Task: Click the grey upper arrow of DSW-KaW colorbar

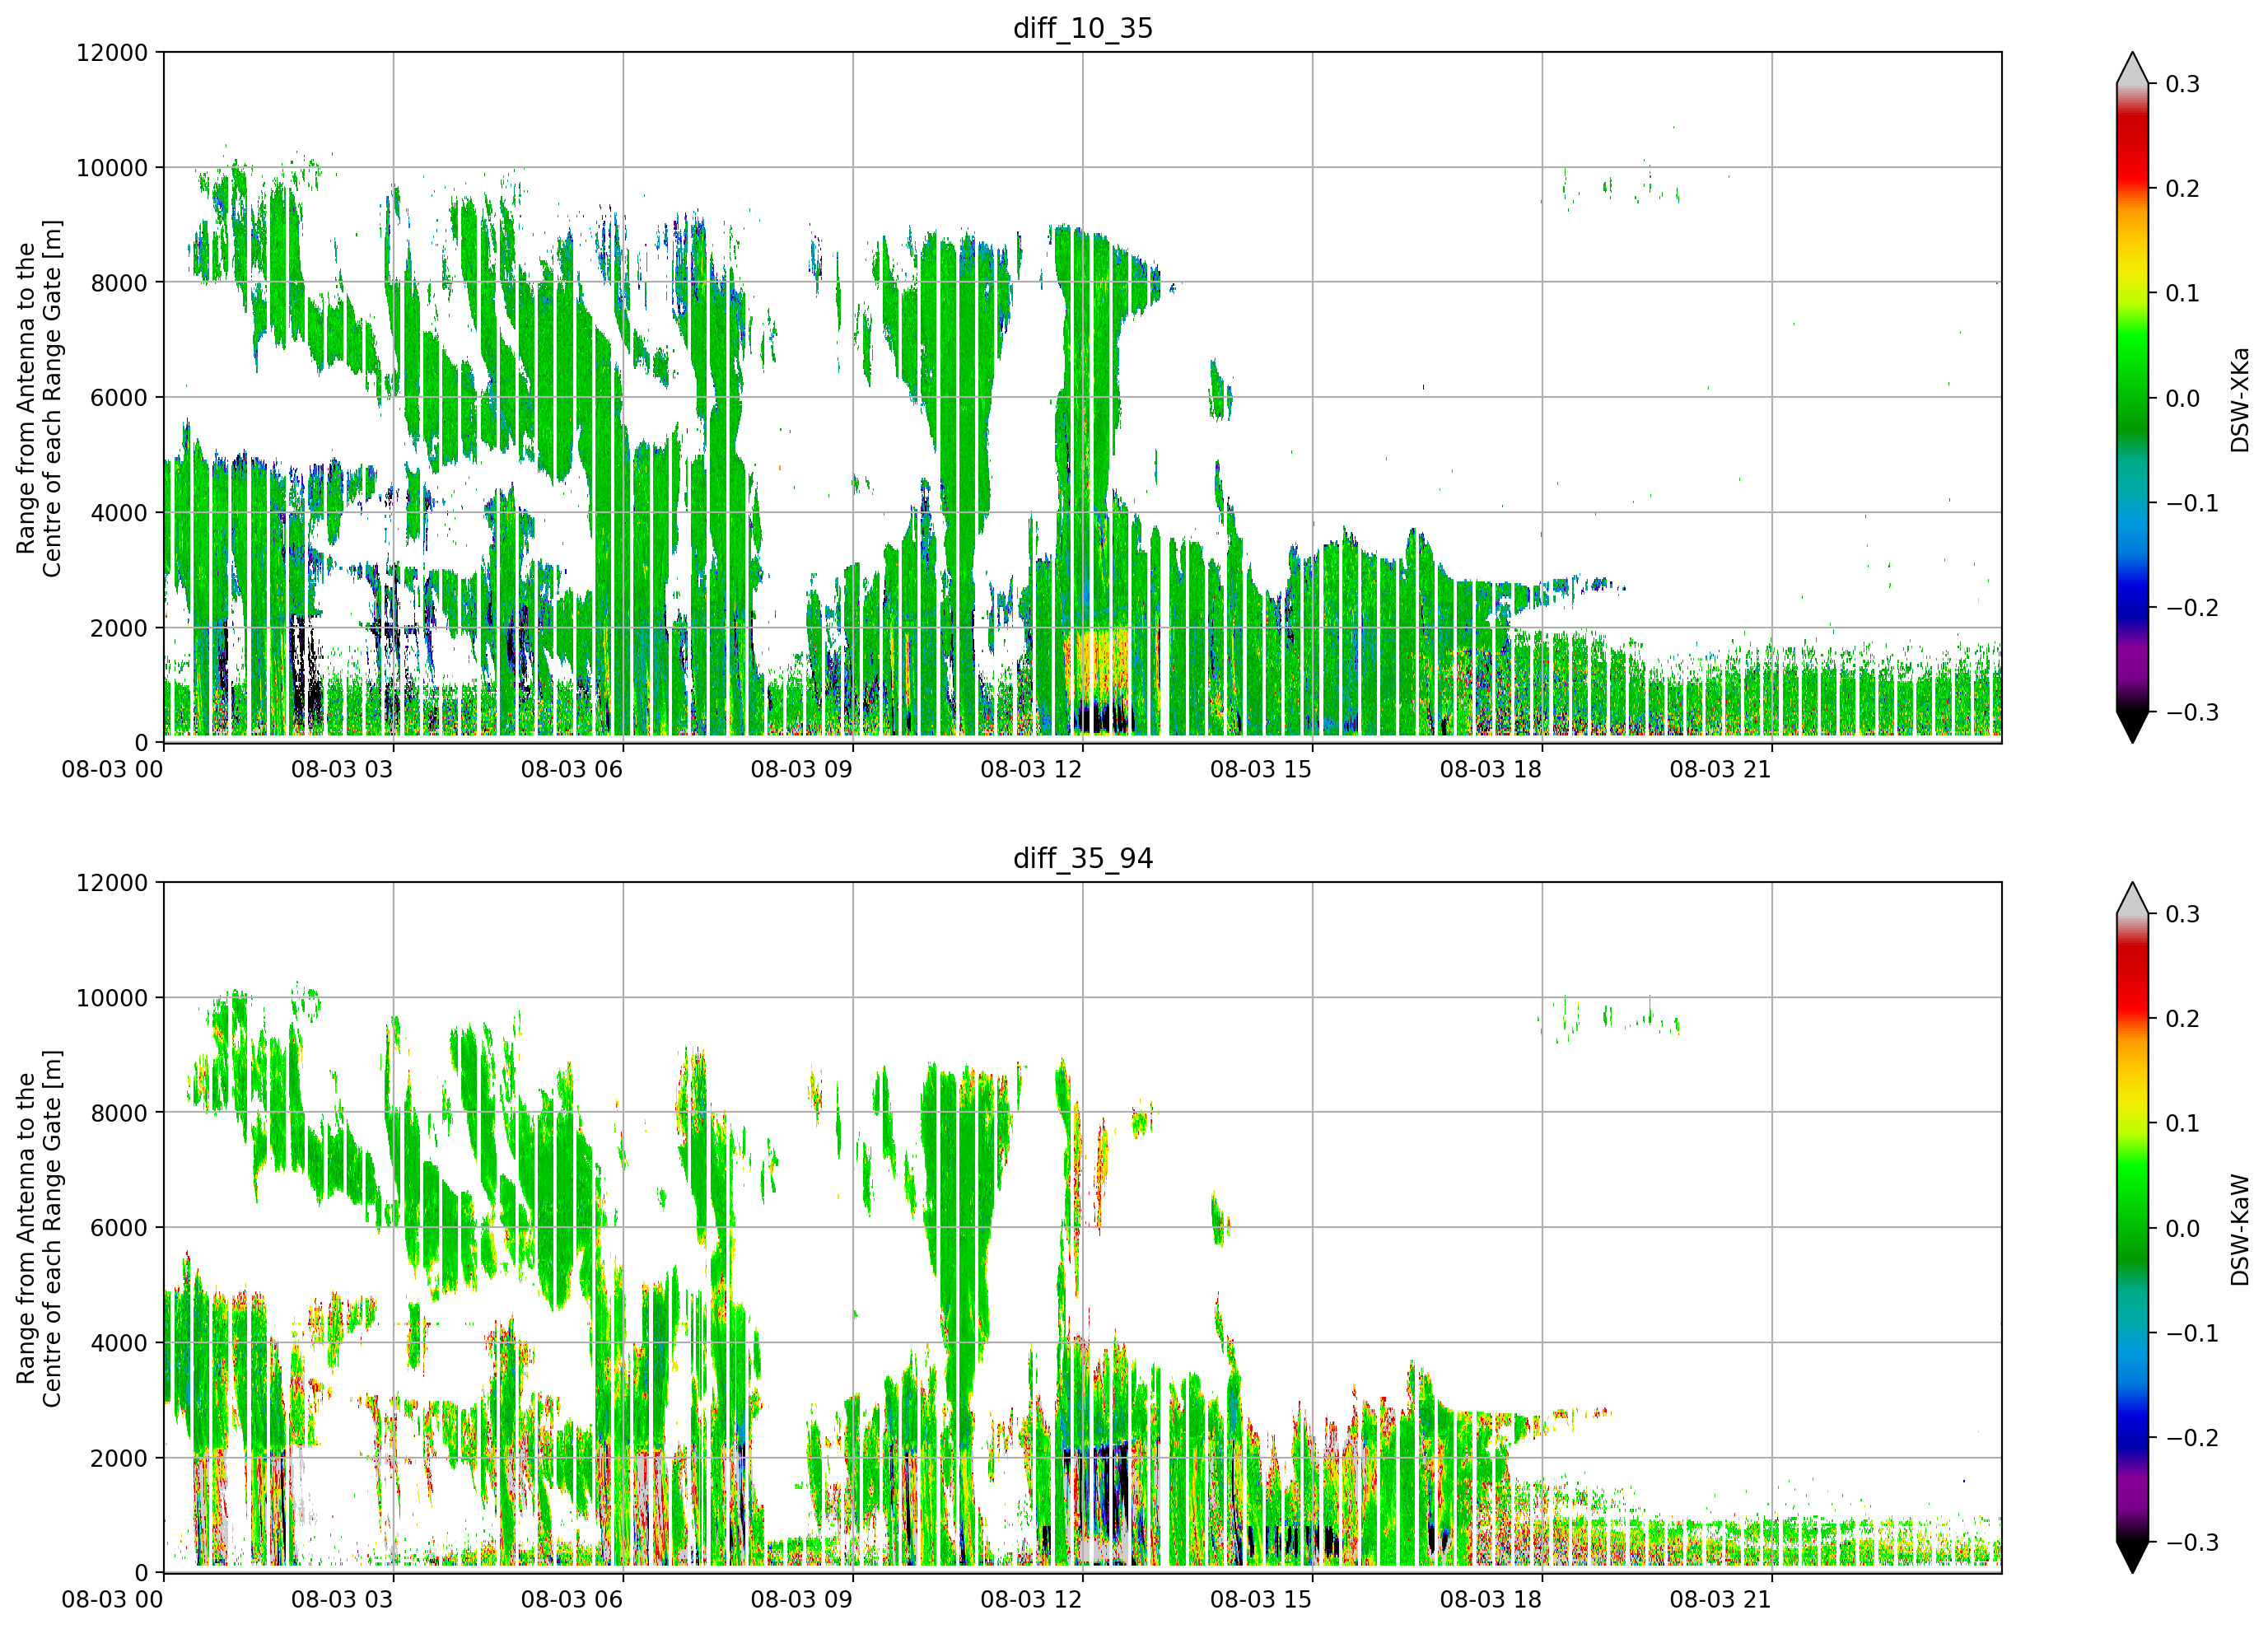Action: point(2133,899)
